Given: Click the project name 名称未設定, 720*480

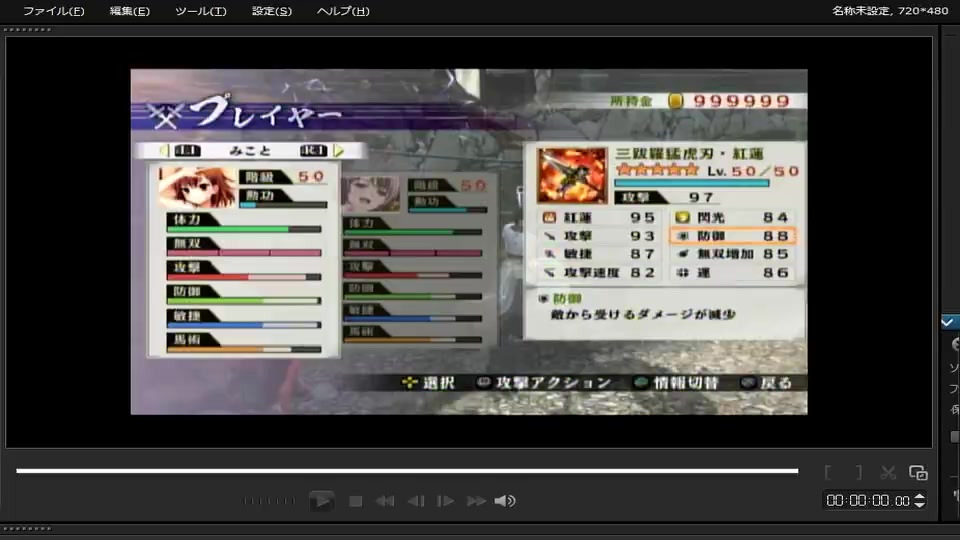Looking at the screenshot, I should 890,10.
